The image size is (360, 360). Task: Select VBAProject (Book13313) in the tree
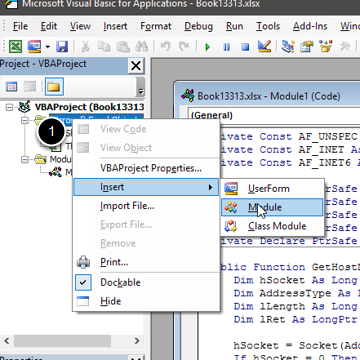pos(89,107)
